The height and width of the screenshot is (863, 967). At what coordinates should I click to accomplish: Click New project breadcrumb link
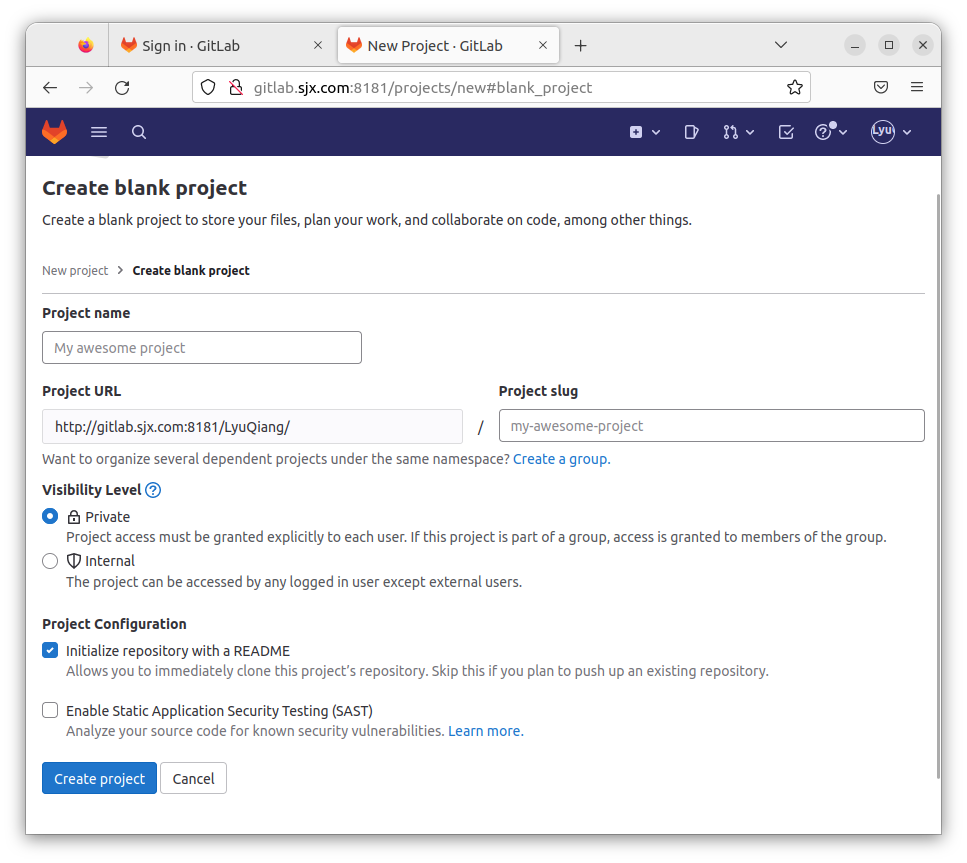[x=75, y=271]
